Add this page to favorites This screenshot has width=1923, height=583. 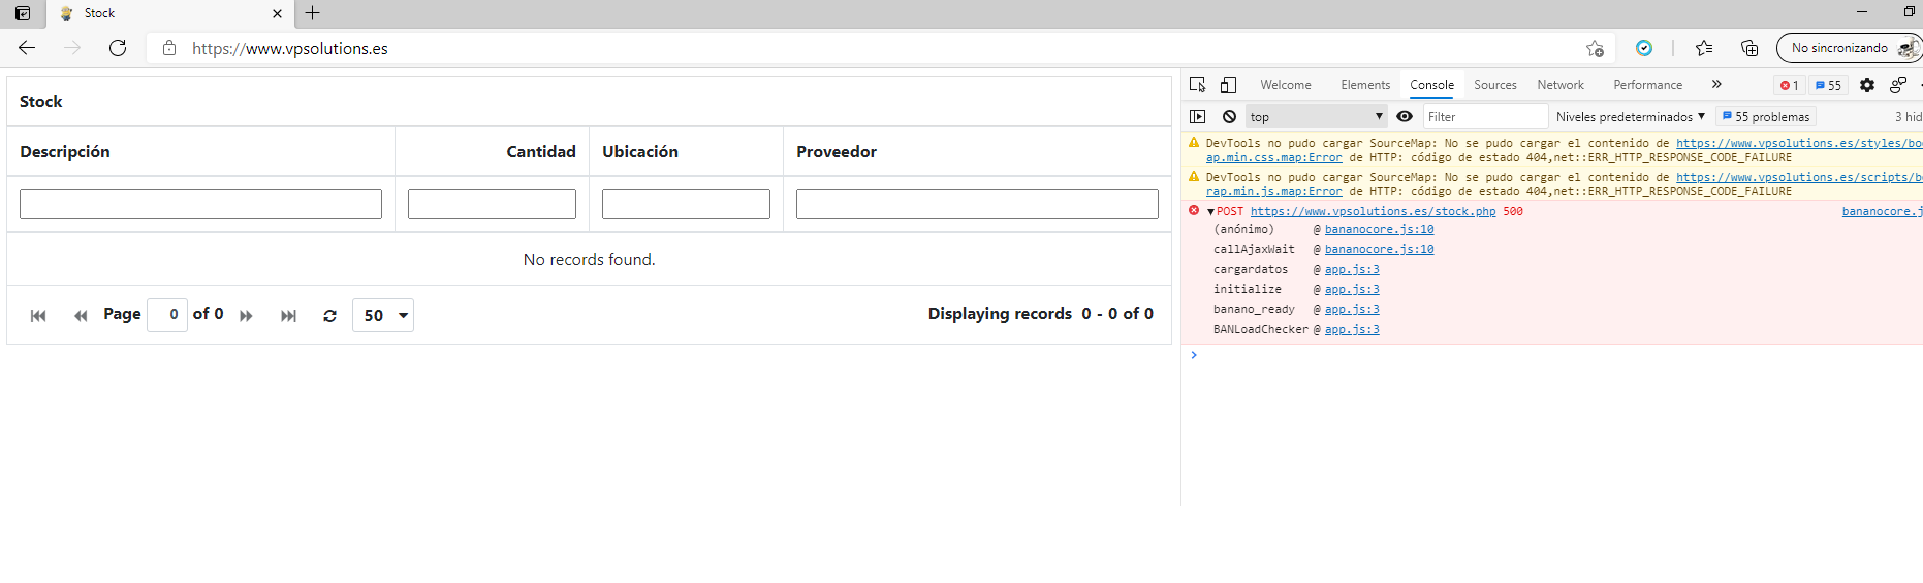[x=1595, y=48]
